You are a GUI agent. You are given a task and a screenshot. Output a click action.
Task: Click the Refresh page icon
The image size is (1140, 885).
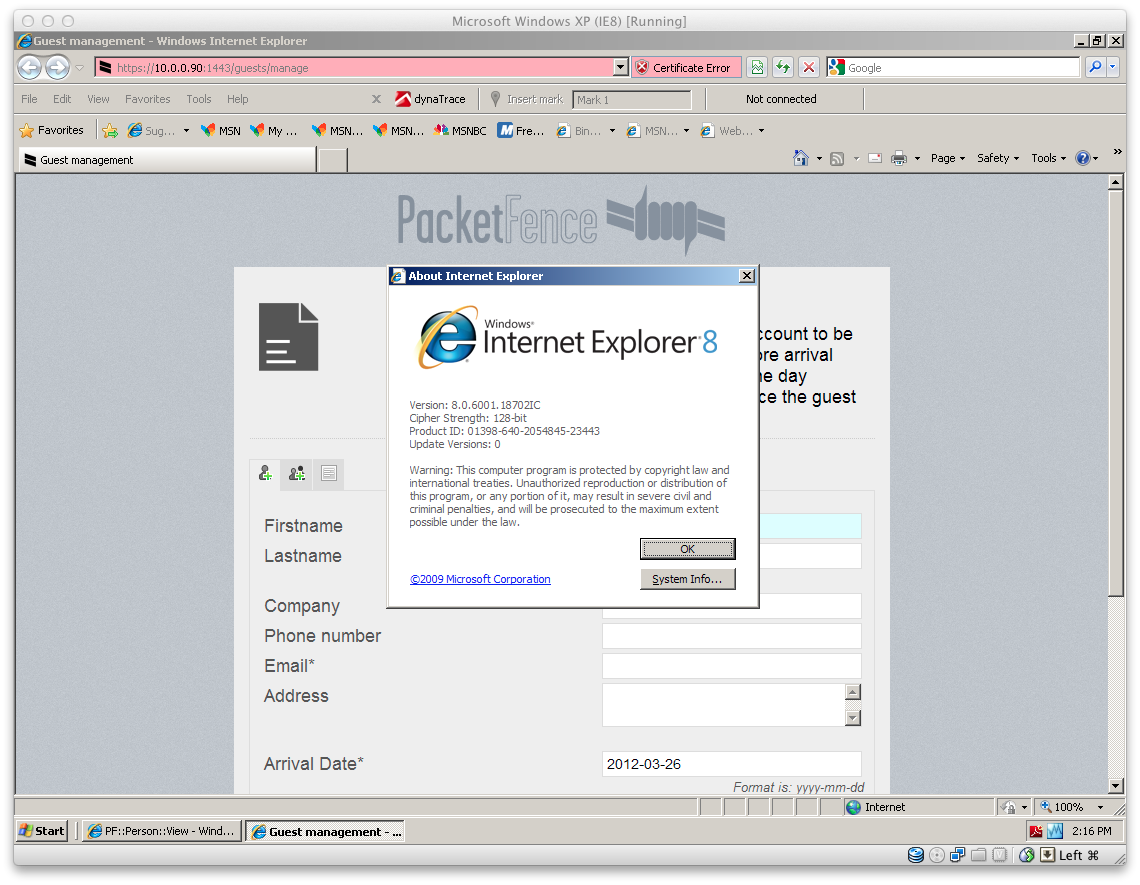tap(783, 68)
